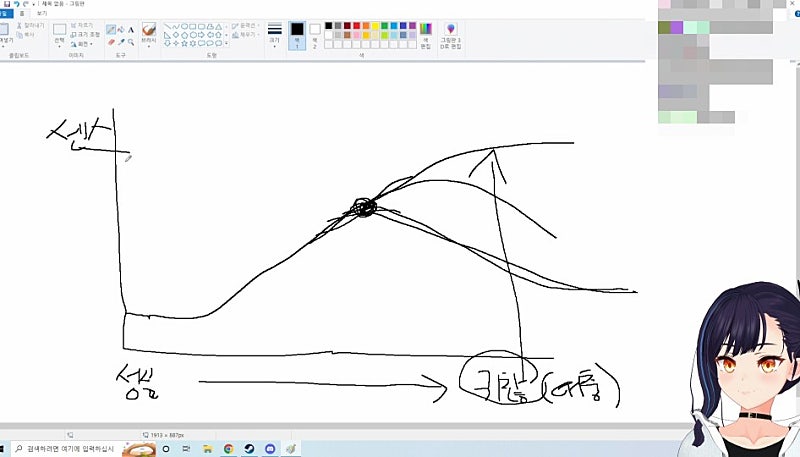Open Edit with Paint 3D
This screenshot has height=457, width=800.
tap(451, 35)
